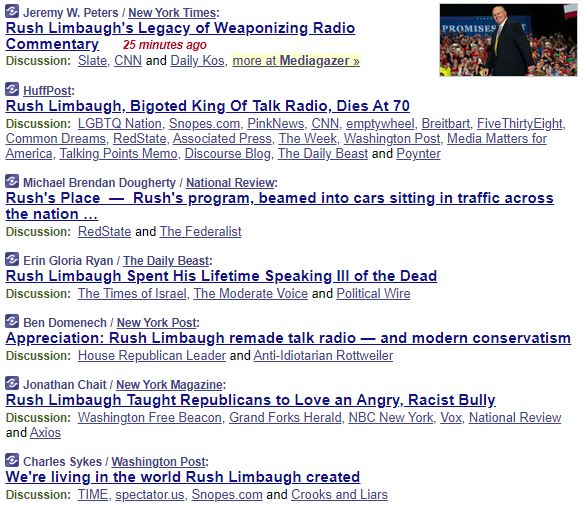Click permalink icon beside Michael Brendan Dougherty
The image size is (583, 507).
(x=12, y=181)
